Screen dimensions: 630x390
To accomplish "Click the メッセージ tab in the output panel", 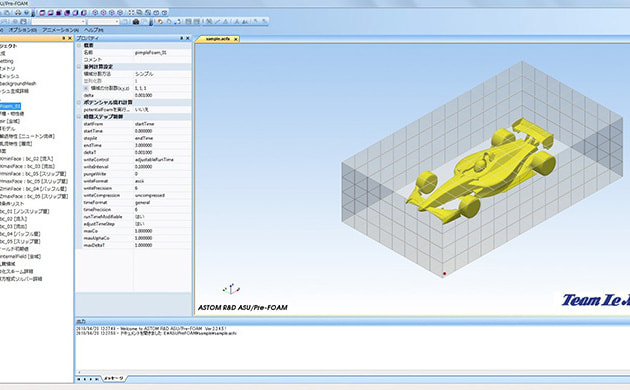I will click(114, 379).
